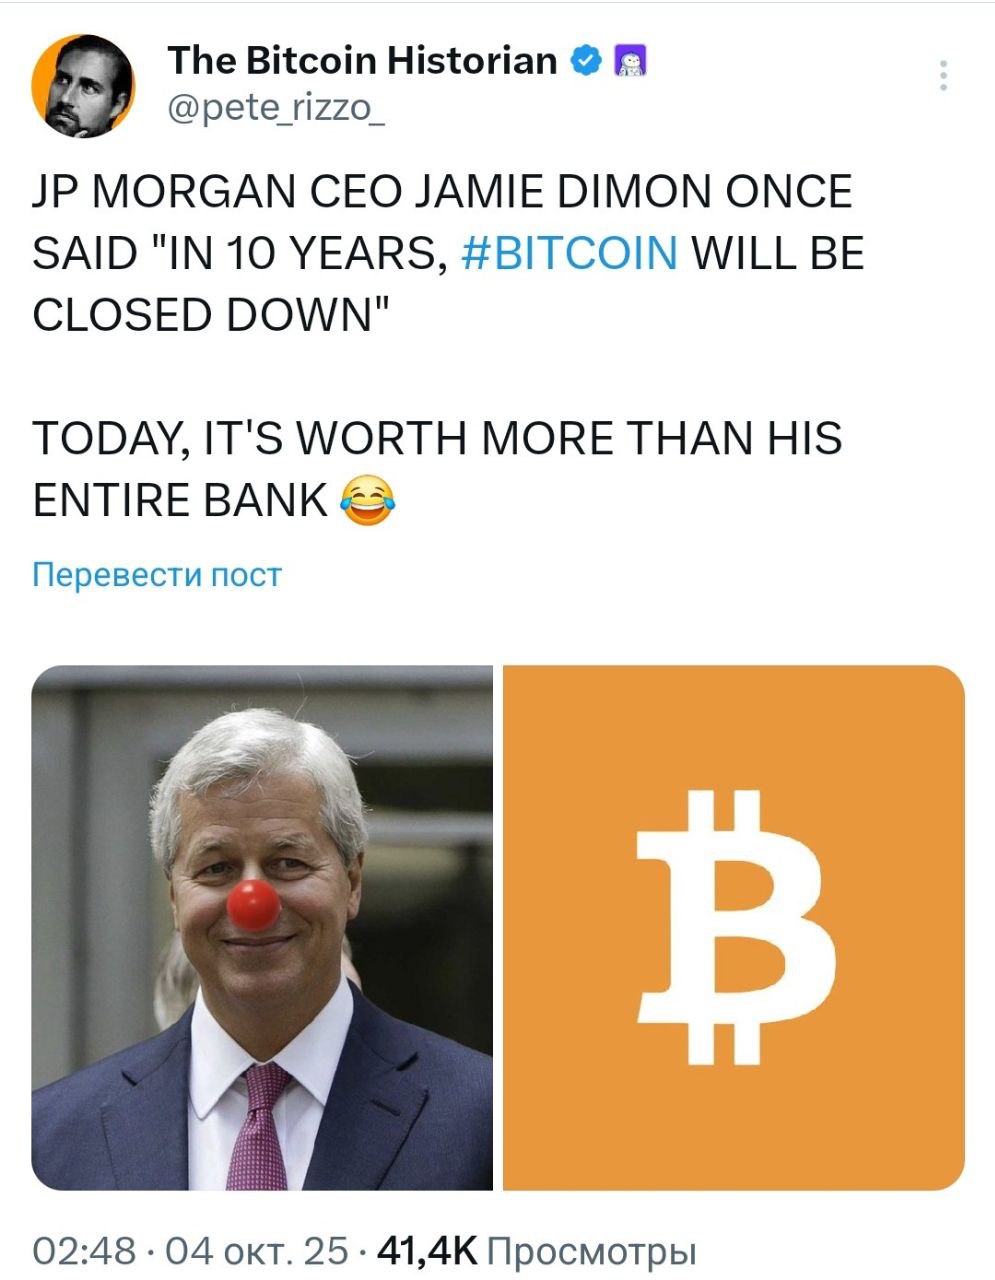Click the 02:48 post timestamp
The width and height of the screenshot is (995, 1280).
coord(84,1251)
